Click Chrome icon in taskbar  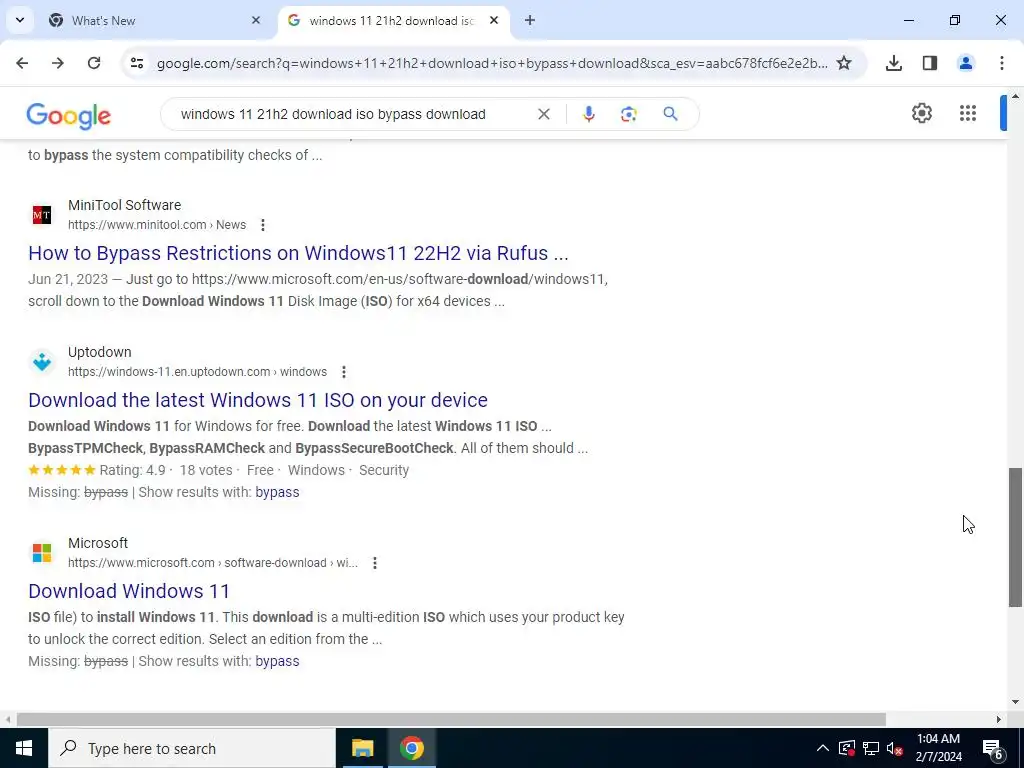(411, 748)
